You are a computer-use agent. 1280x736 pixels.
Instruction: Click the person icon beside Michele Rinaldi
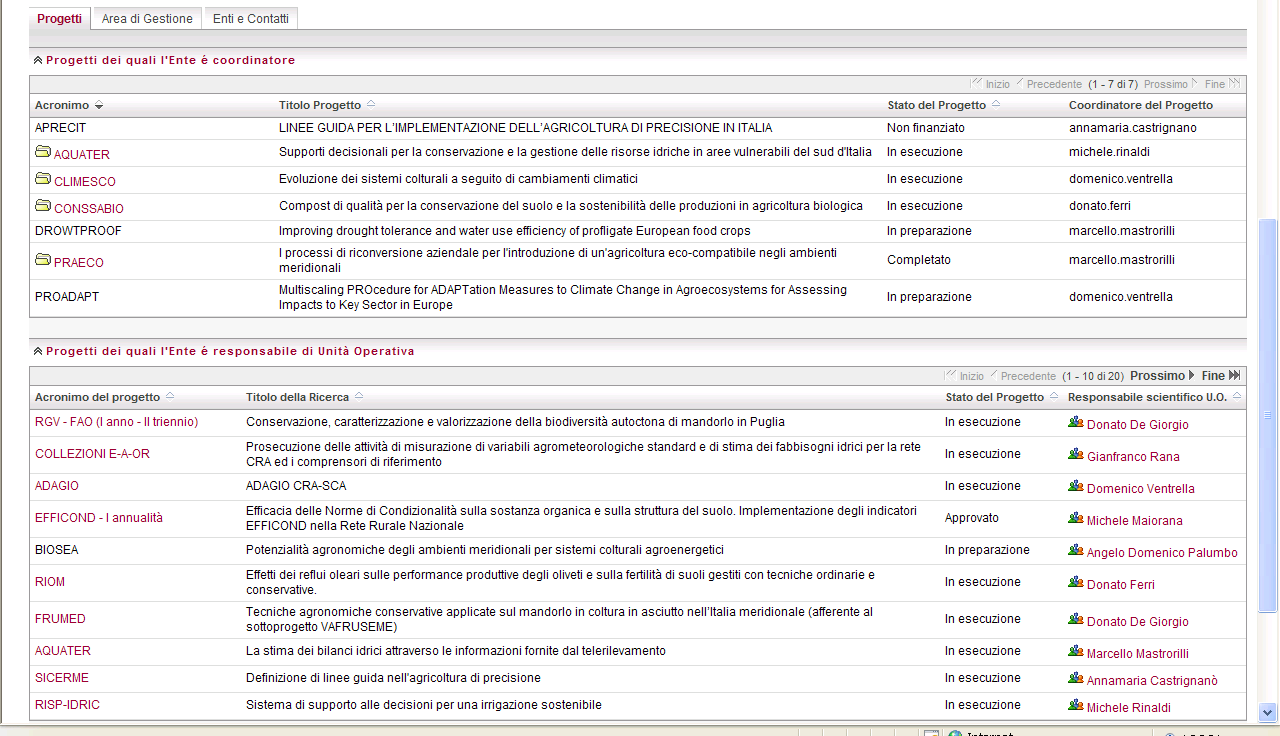1076,706
